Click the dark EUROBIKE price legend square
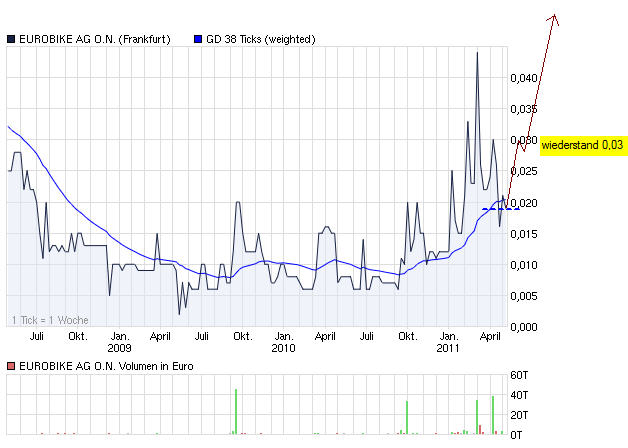628x448 pixels. [x=11, y=39]
